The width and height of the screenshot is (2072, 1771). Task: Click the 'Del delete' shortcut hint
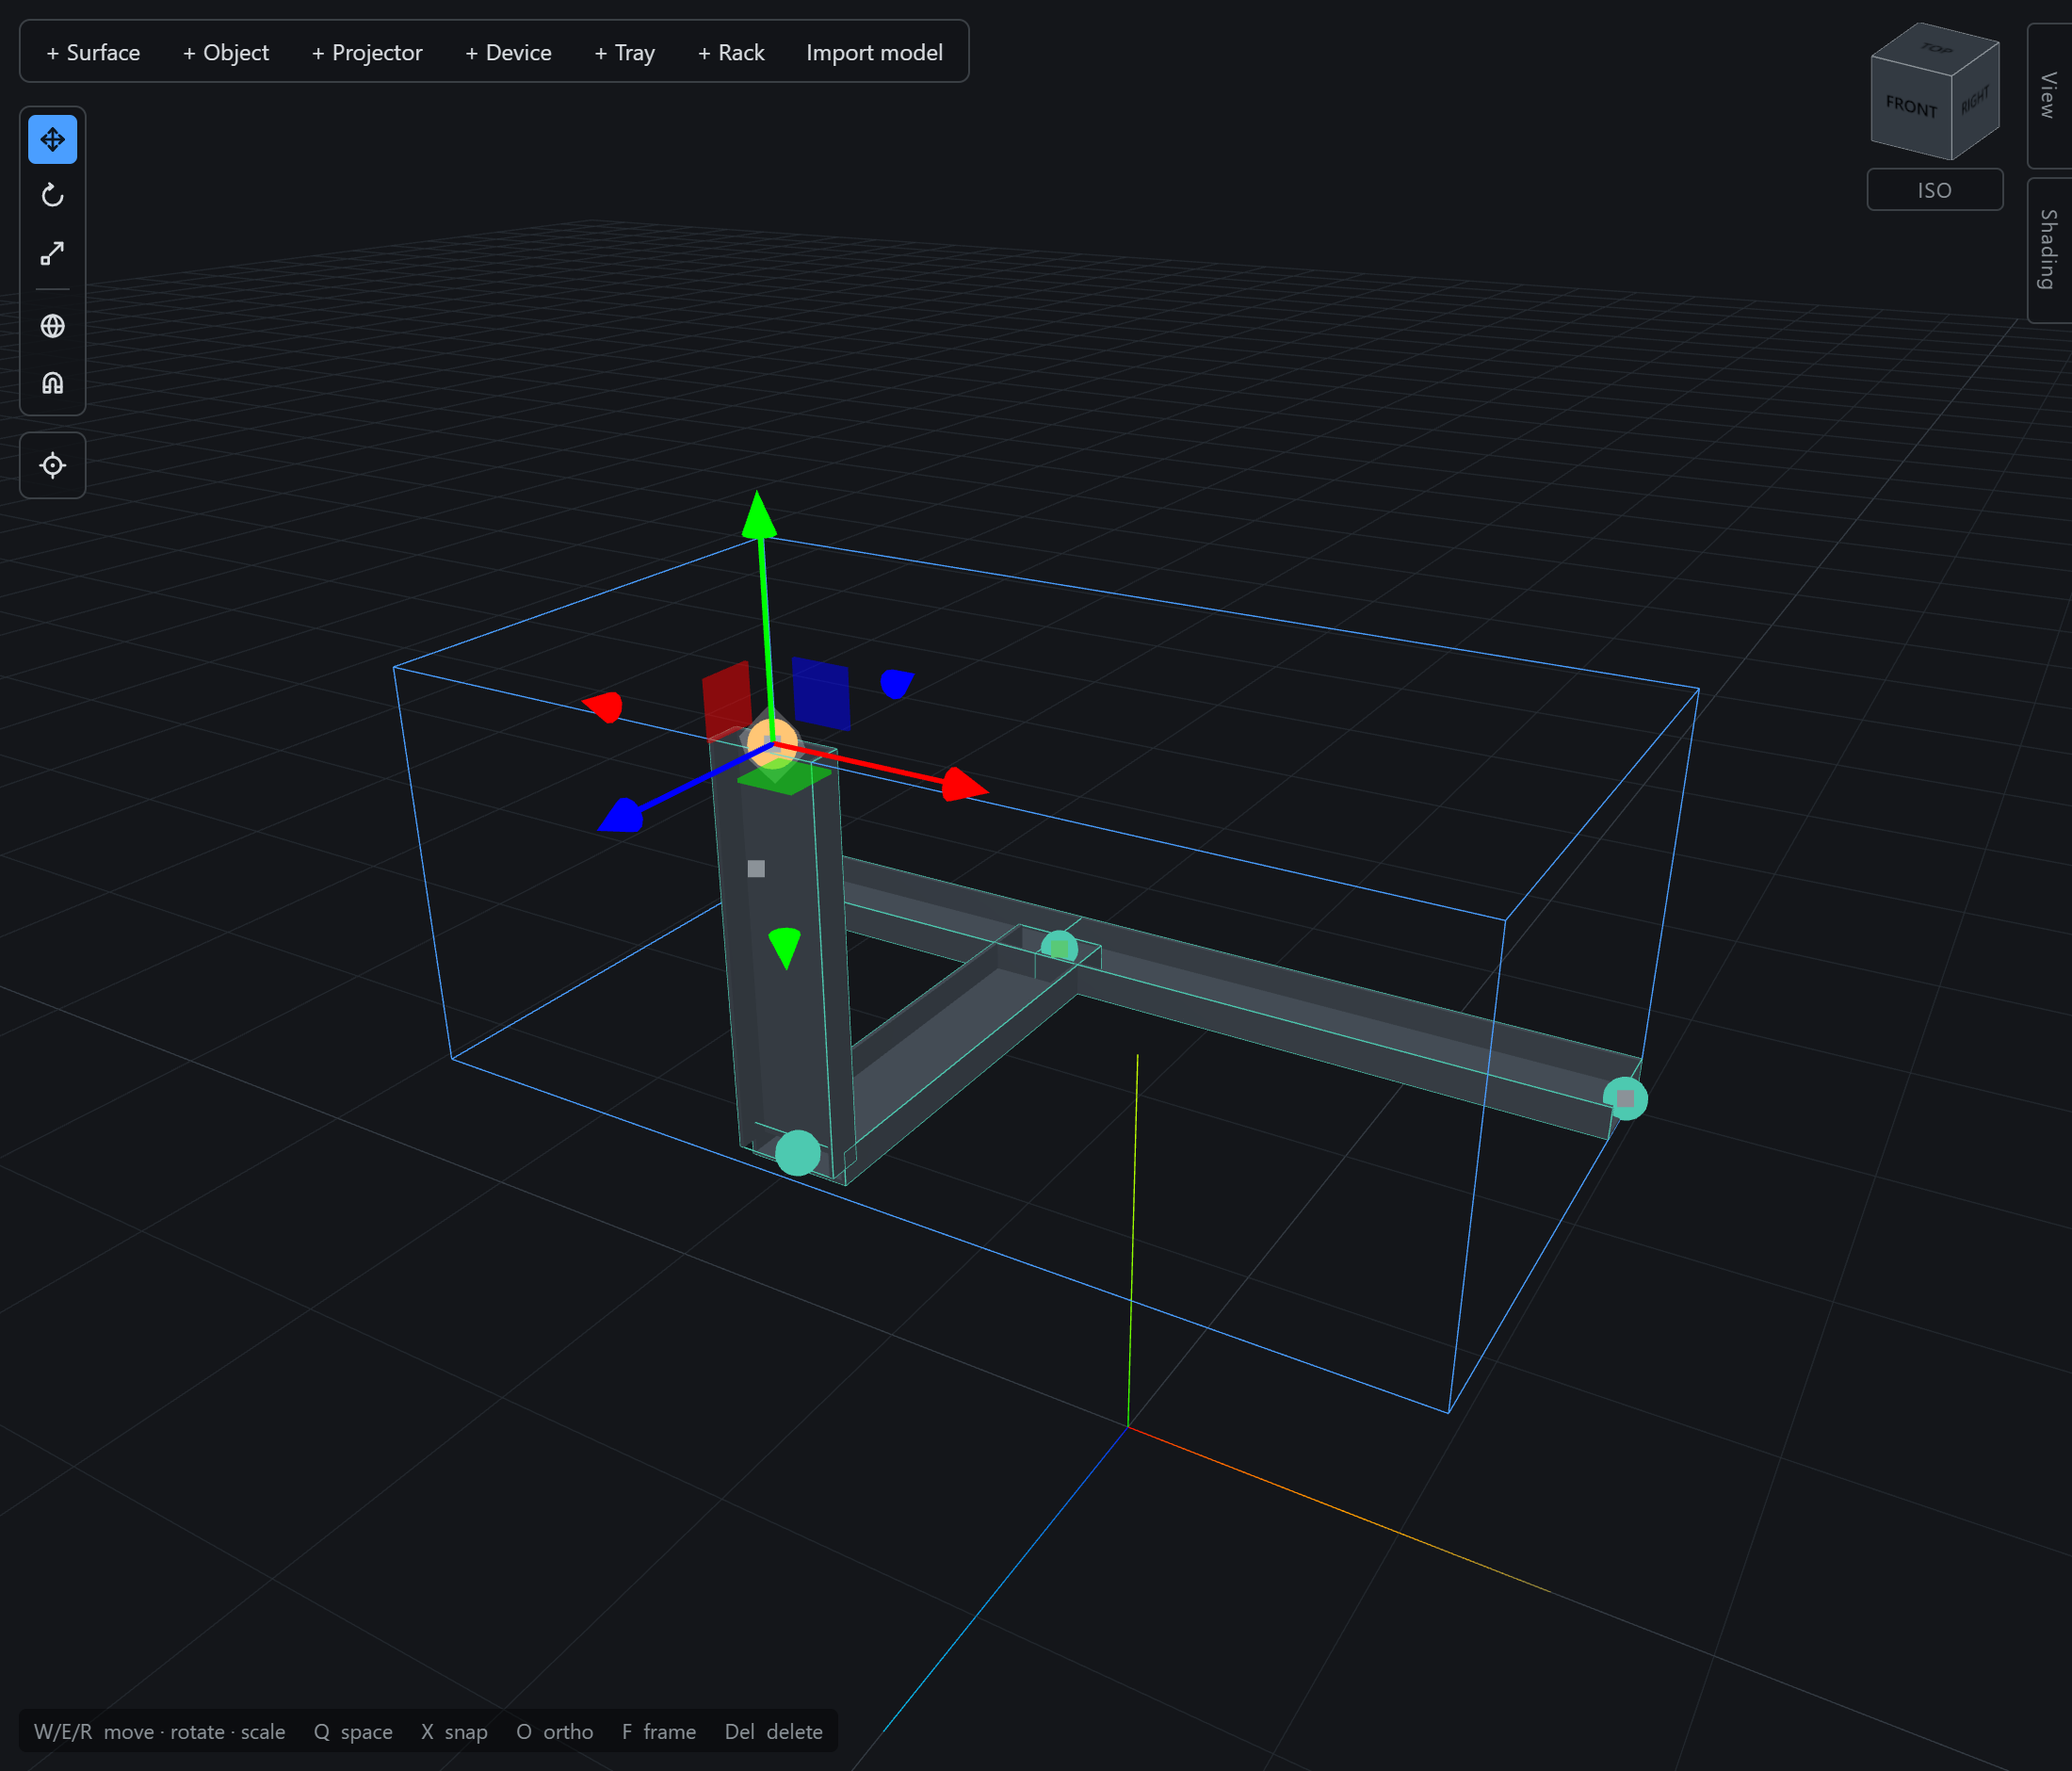click(774, 1731)
